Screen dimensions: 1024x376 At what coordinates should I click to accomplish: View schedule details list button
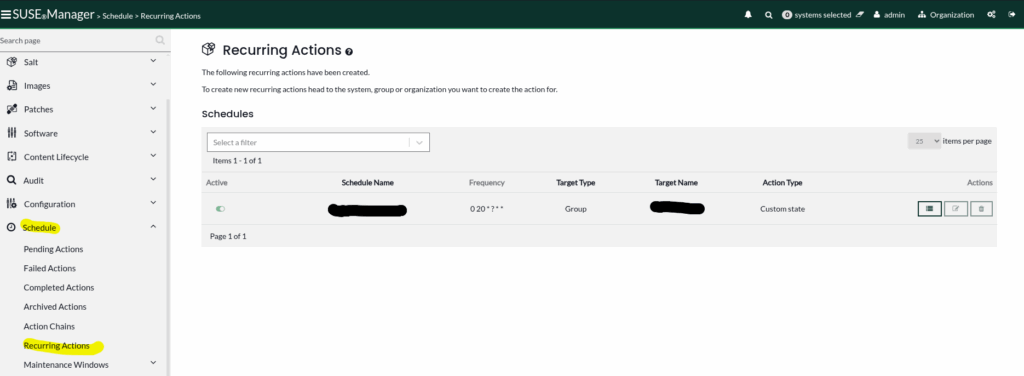coord(929,209)
